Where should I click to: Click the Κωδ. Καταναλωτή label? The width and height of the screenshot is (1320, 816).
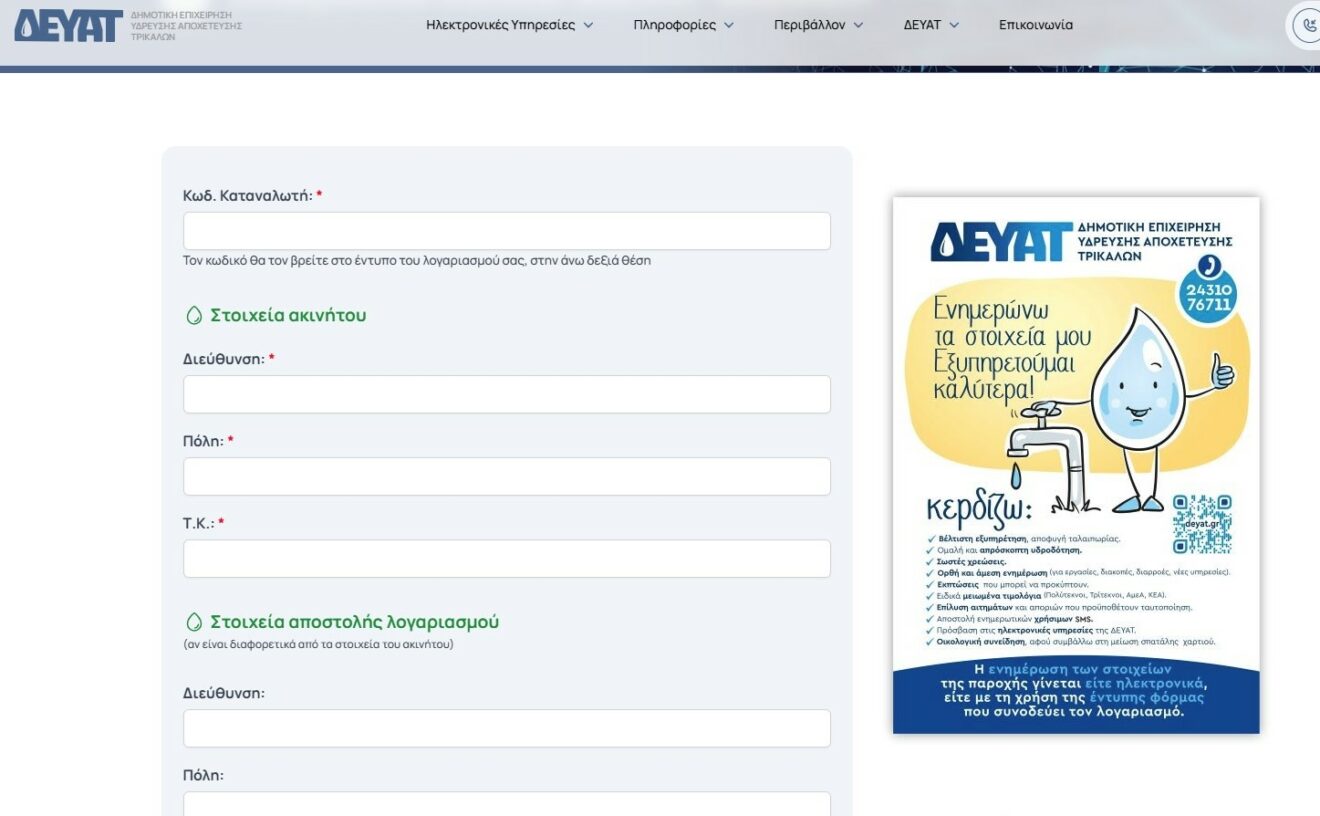click(252, 196)
